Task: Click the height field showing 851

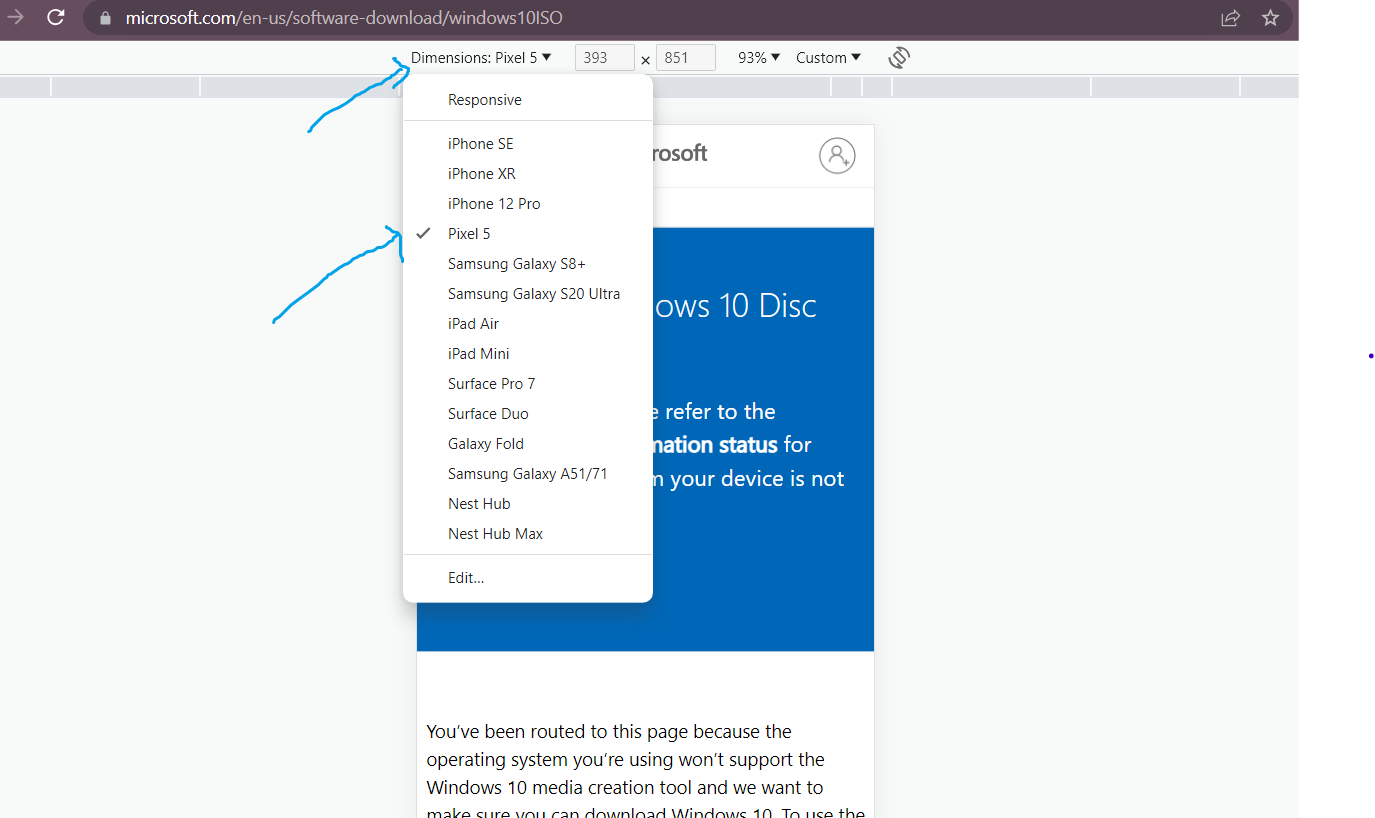Action: [686, 58]
